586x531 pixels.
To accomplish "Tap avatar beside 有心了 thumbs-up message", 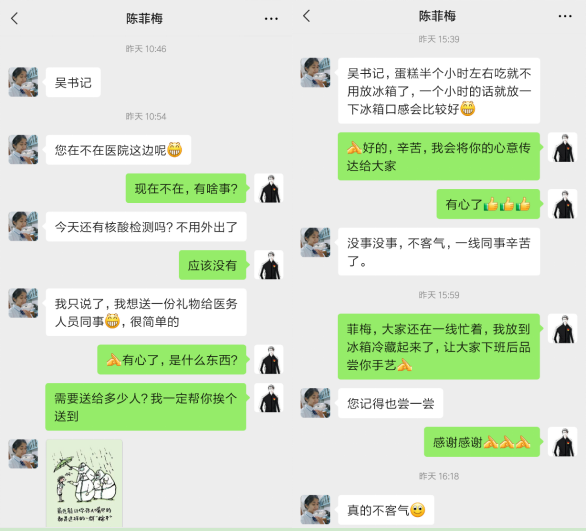I will point(562,204).
